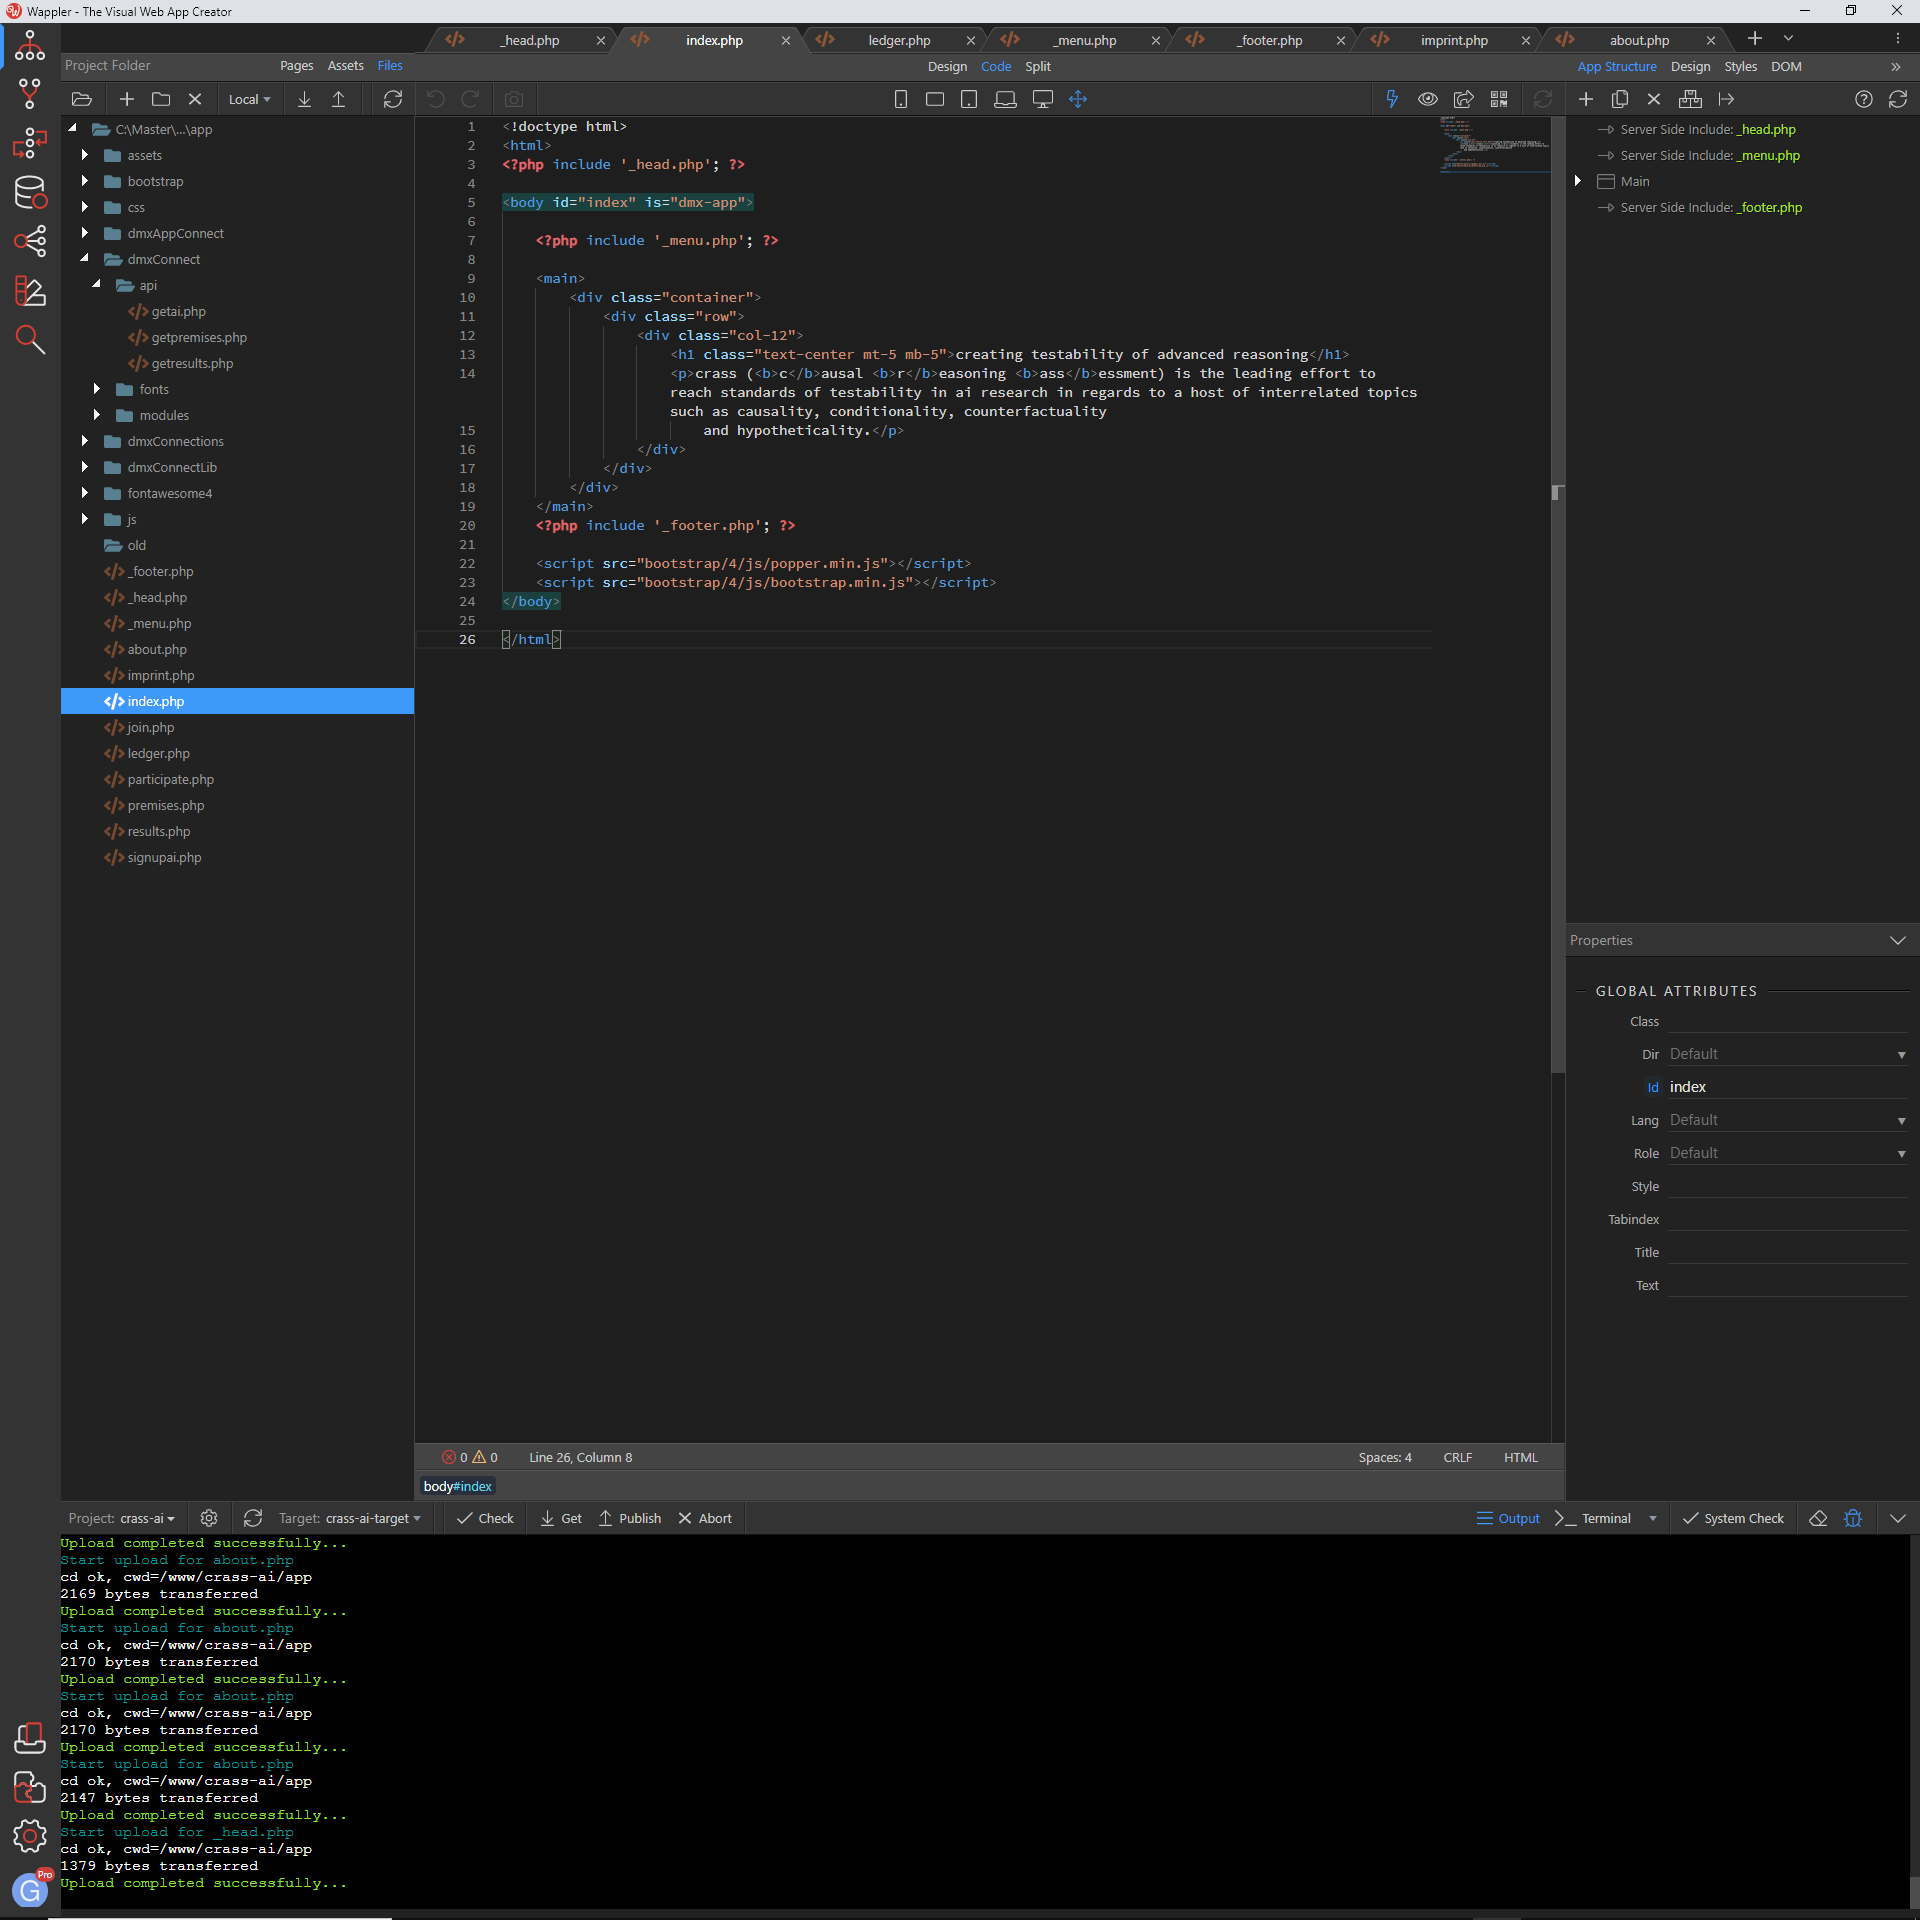The height and width of the screenshot is (1920, 1920).
Task: Switch editor to Split view
Action: [x=1038, y=66]
